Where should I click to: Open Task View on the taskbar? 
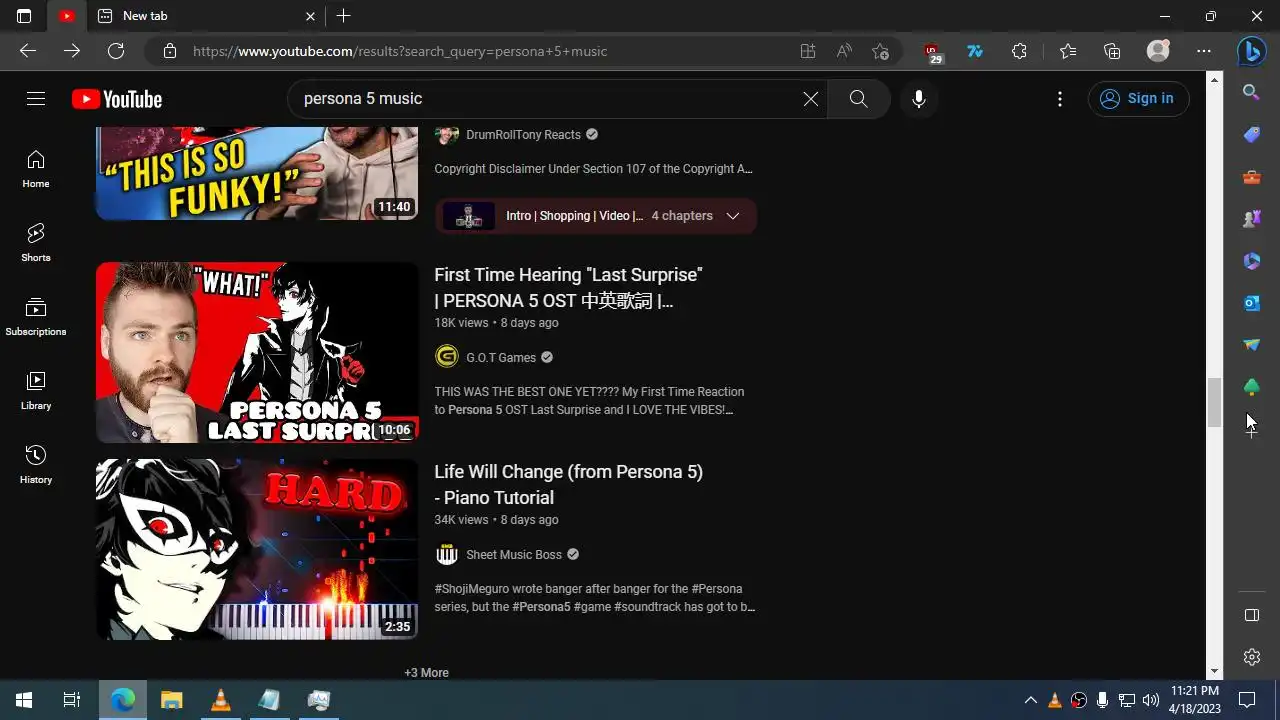pyautogui.click(x=72, y=700)
